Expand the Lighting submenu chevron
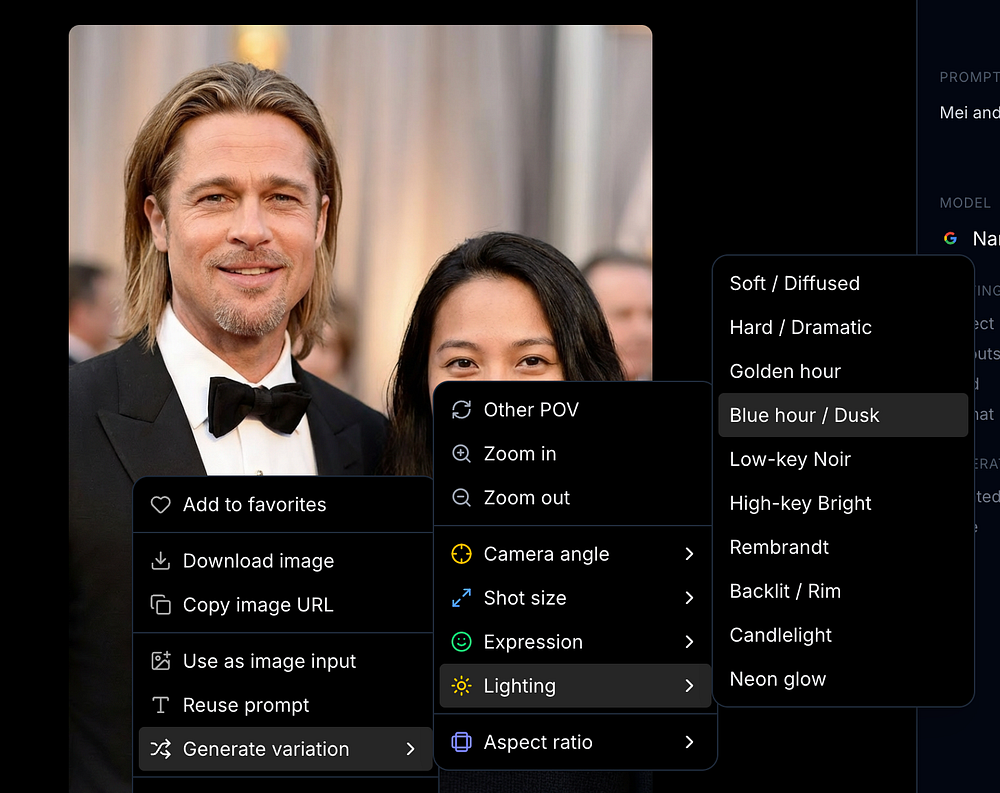This screenshot has width=1000, height=793. (x=689, y=686)
